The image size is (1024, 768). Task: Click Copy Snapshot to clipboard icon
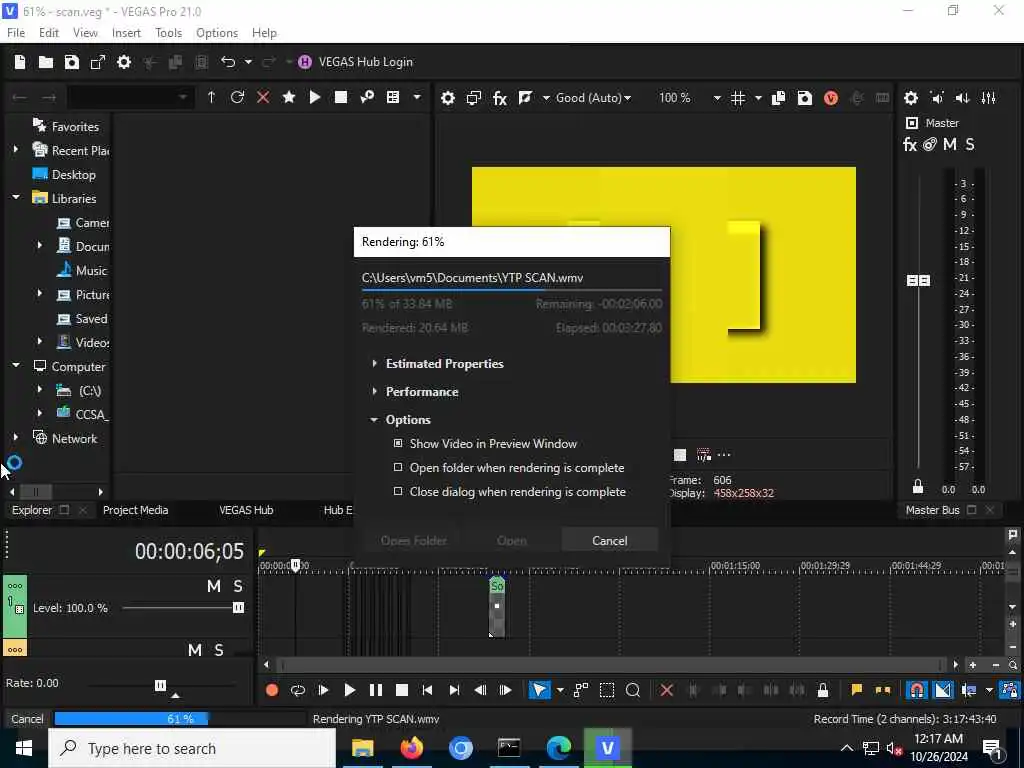click(778, 98)
